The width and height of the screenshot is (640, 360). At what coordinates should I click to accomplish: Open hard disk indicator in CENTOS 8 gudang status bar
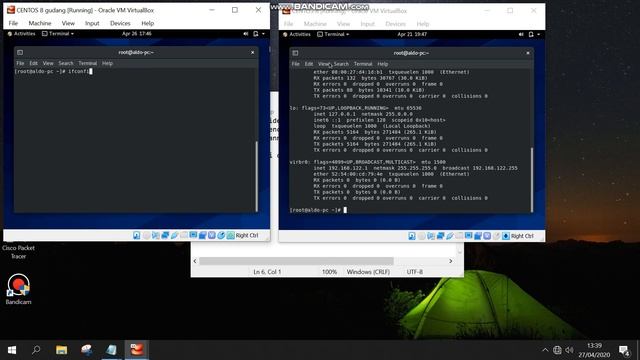[136, 236]
